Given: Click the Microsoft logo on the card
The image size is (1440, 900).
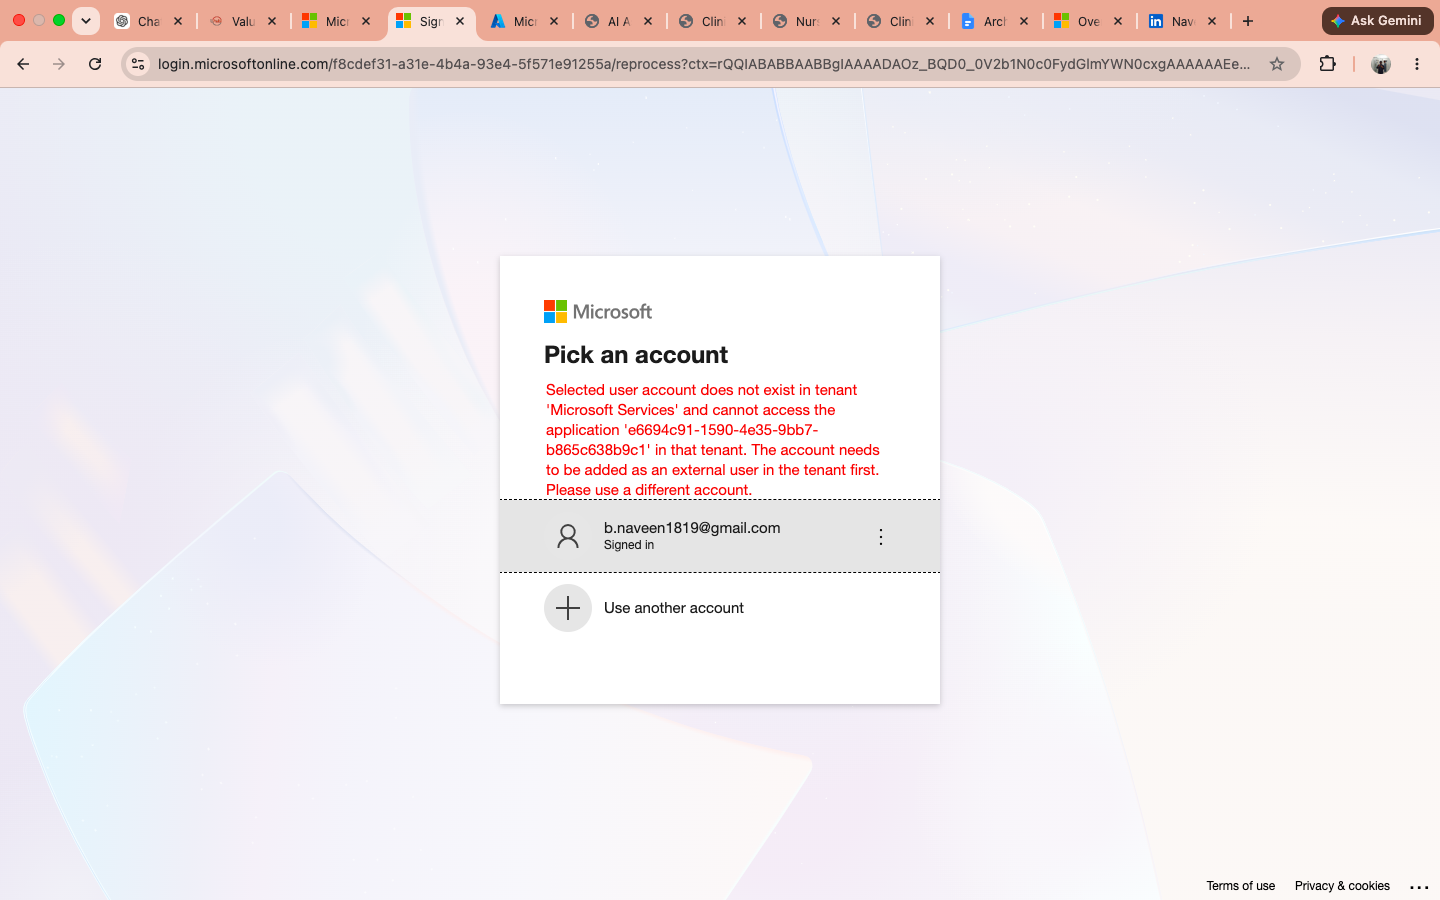Looking at the screenshot, I should (598, 312).
